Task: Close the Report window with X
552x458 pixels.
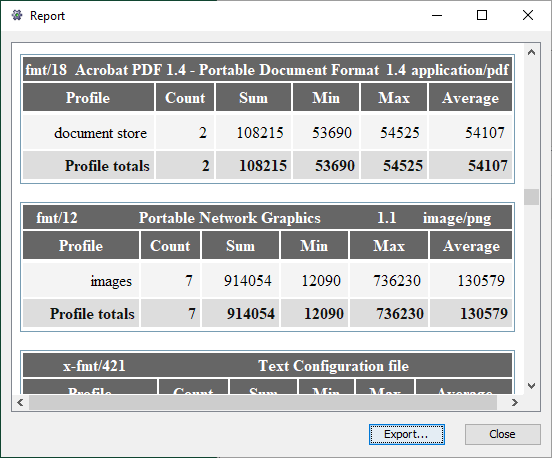Action: click(528, 15)
